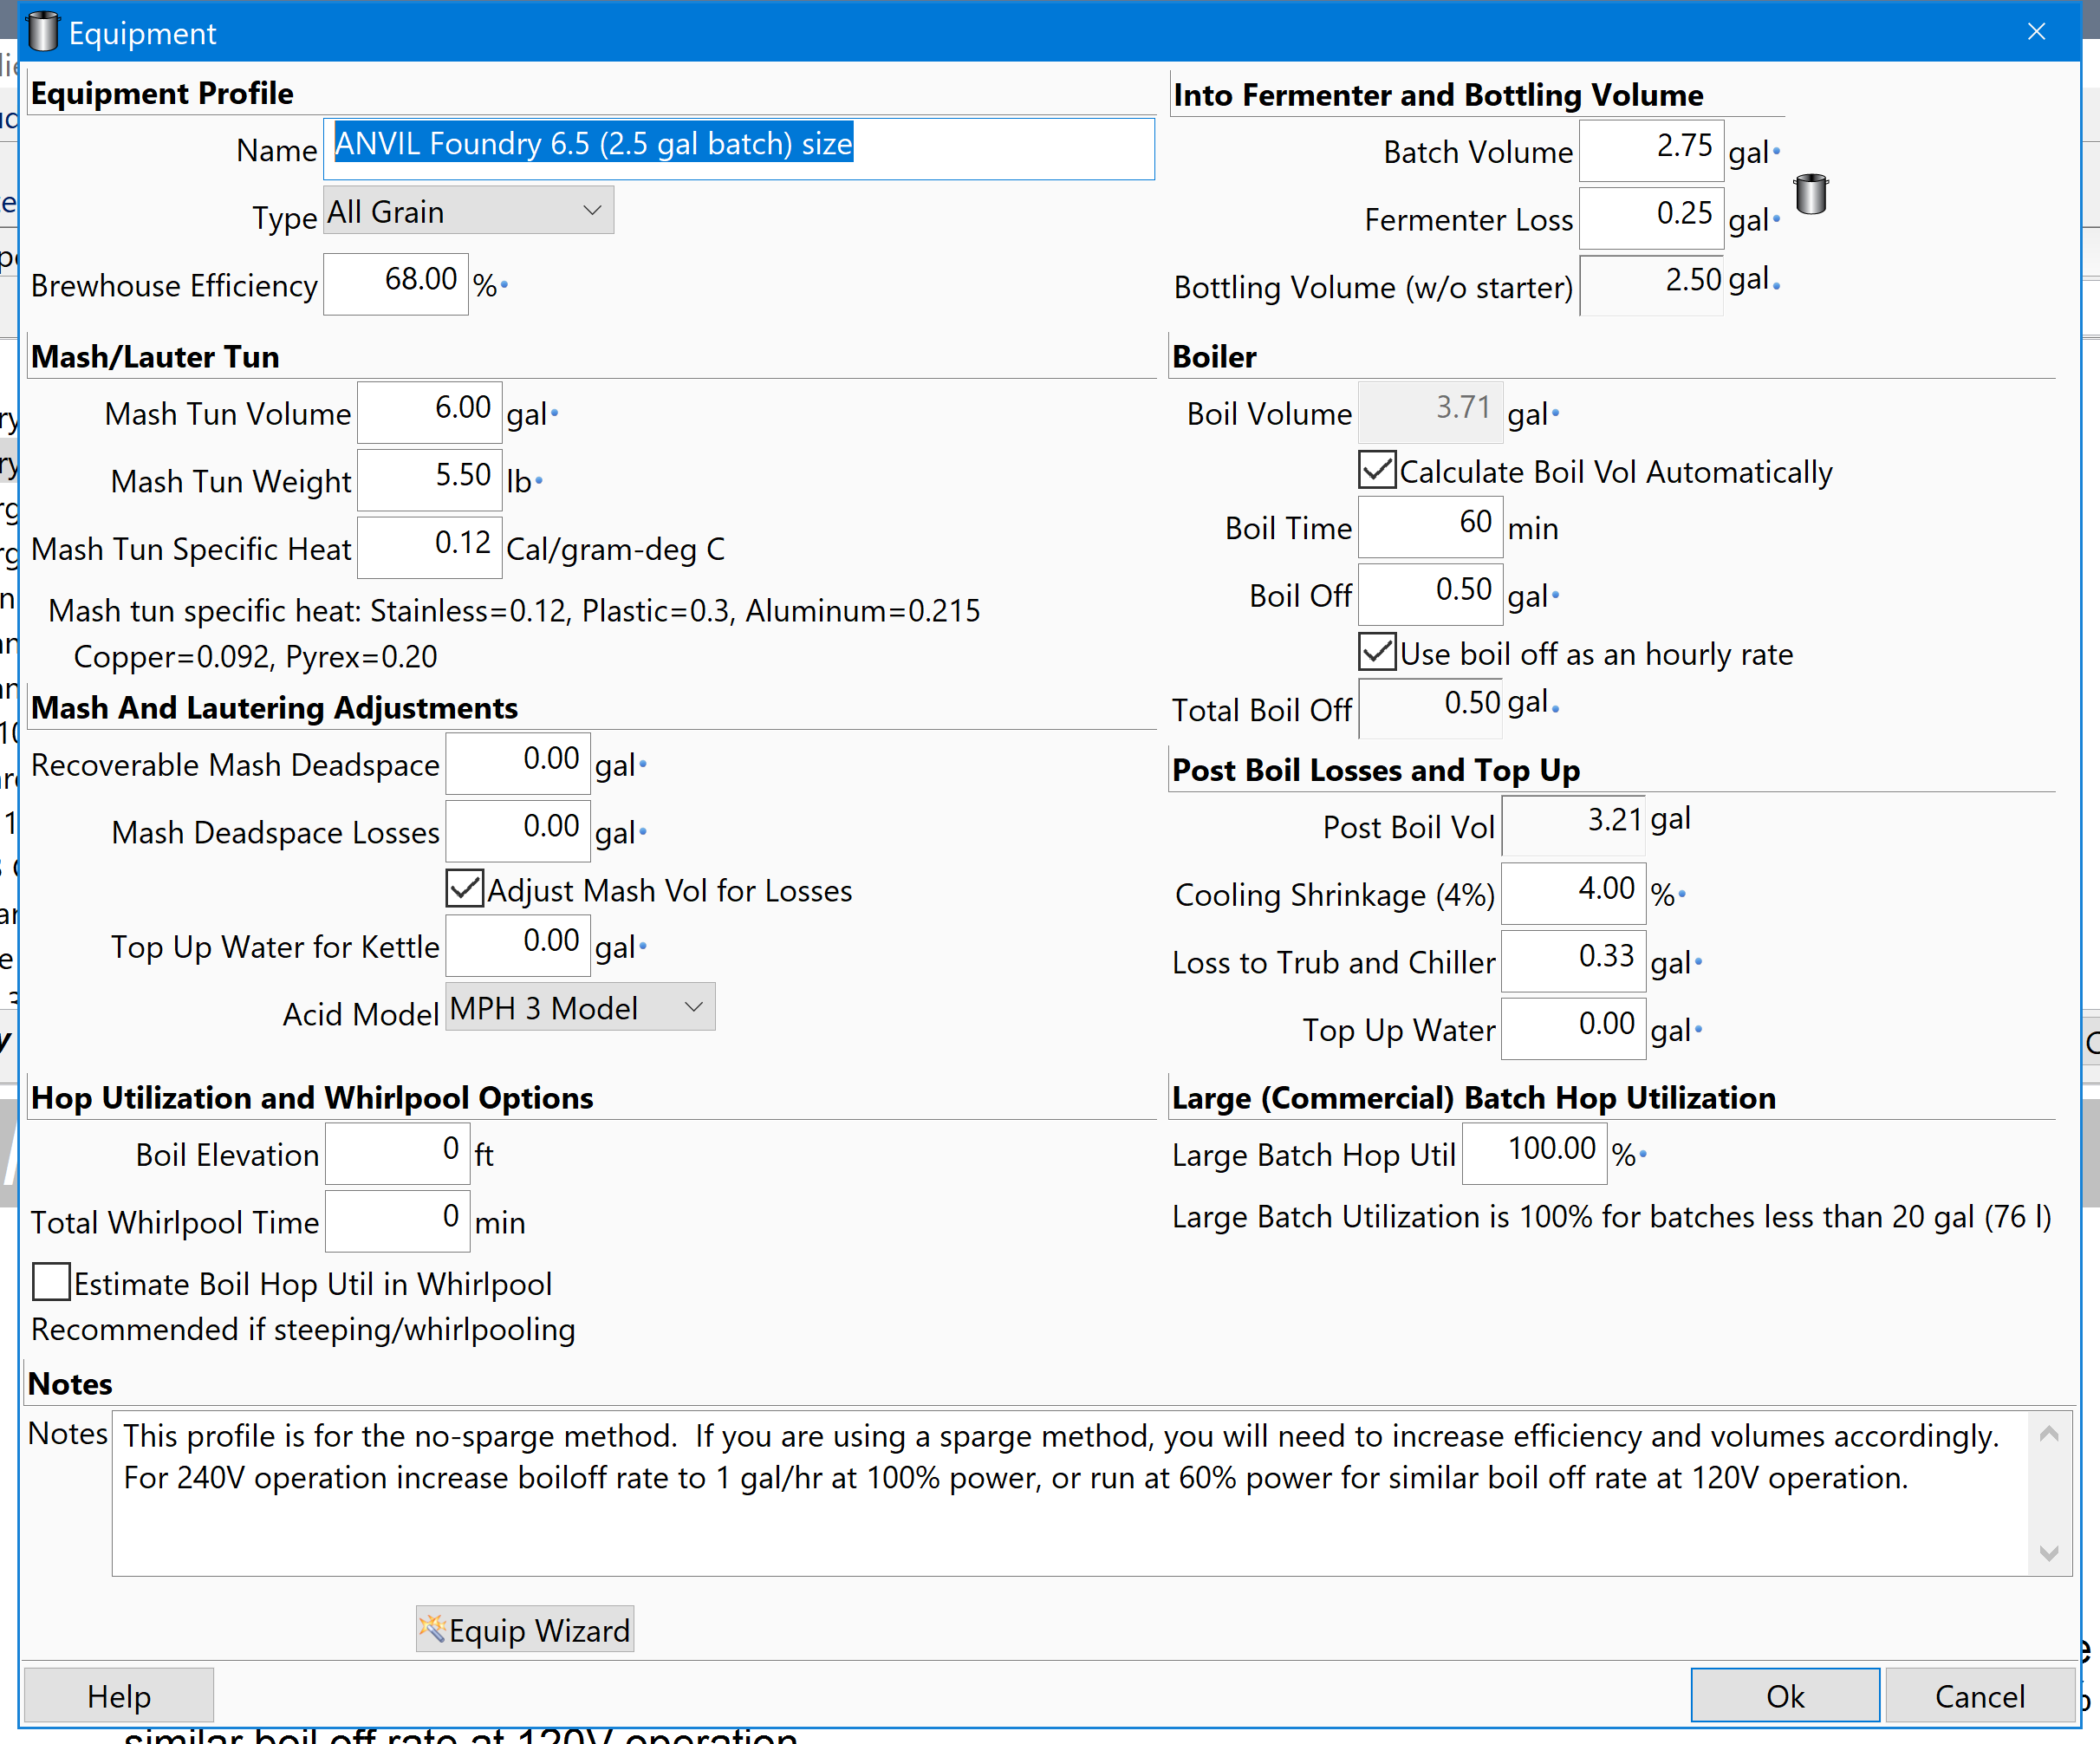
Task: Edit the Boil Time minutes field
Action: click(x=1431, y=527)
